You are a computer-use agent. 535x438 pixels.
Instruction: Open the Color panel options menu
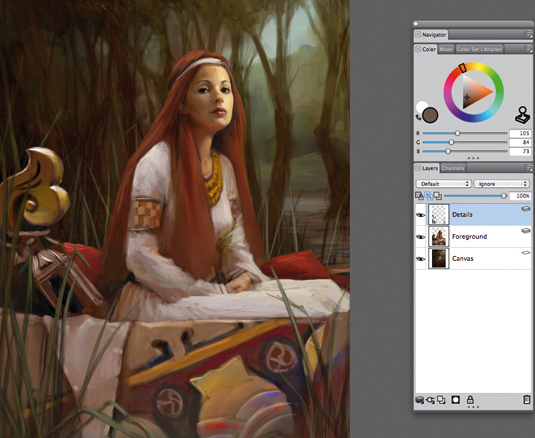coord(528,49)
